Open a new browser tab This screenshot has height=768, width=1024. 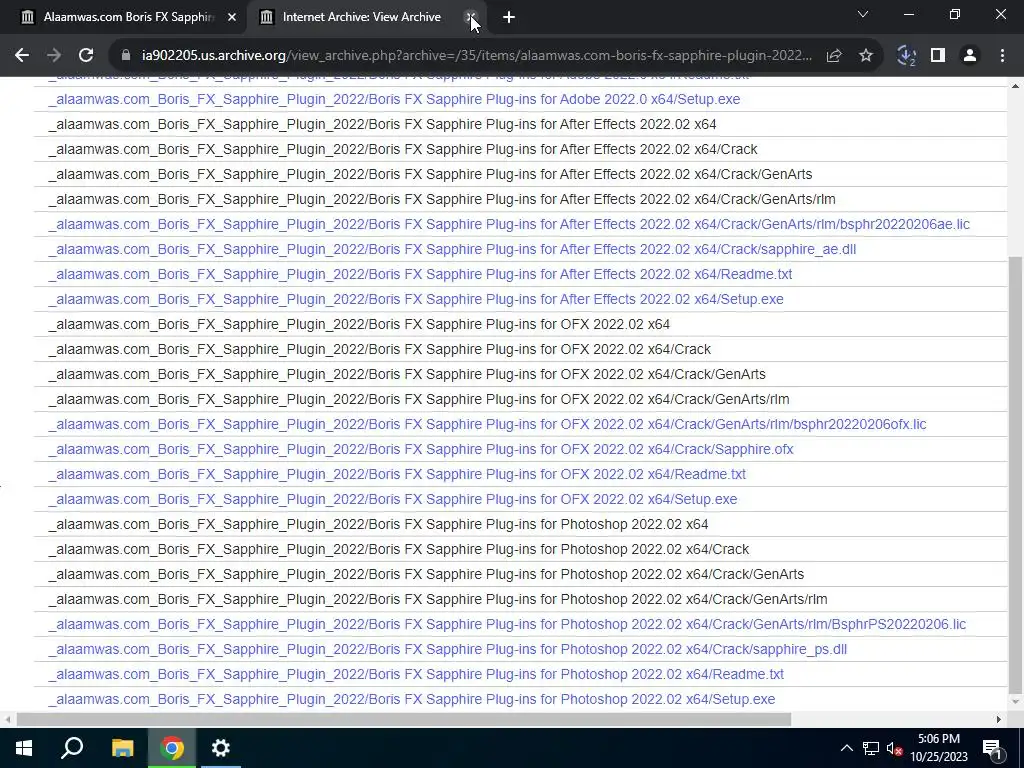(509, 18)
